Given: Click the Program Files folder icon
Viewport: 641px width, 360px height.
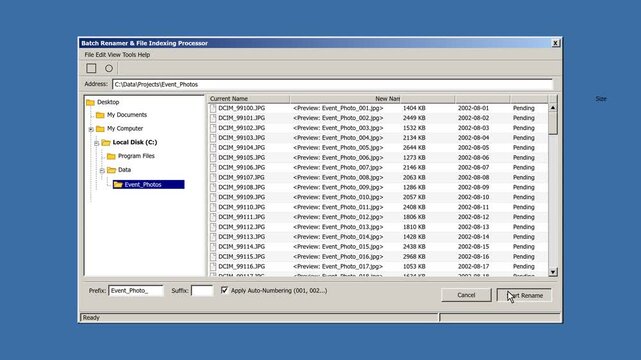Looking at the screenshot, I should pos(111,156).
